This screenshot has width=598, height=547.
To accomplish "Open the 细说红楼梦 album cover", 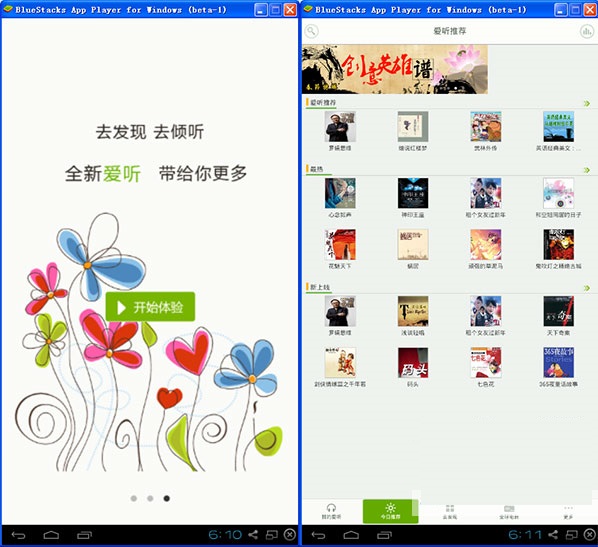I will [413, 127].
